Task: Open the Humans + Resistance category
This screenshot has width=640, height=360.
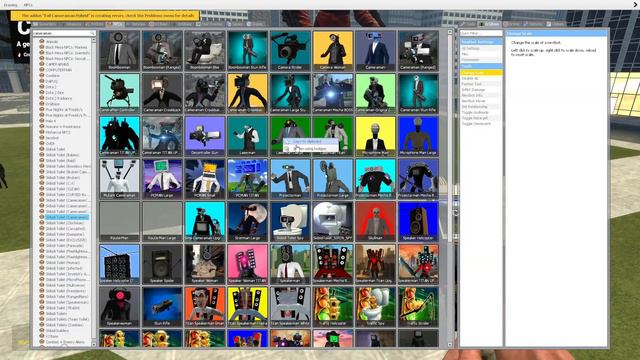Action: point(63,127)
